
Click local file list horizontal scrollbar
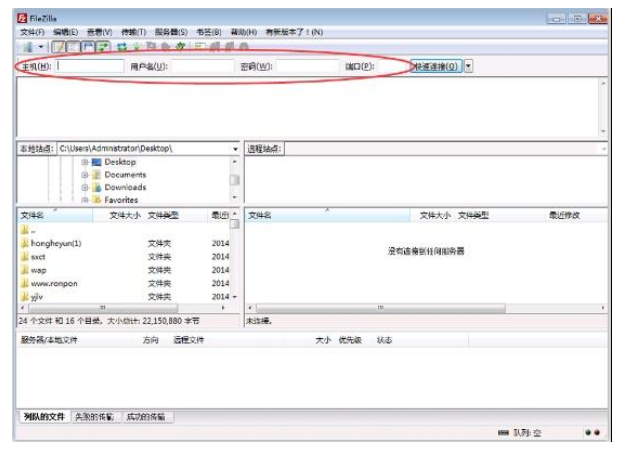(x=103, y=308)
